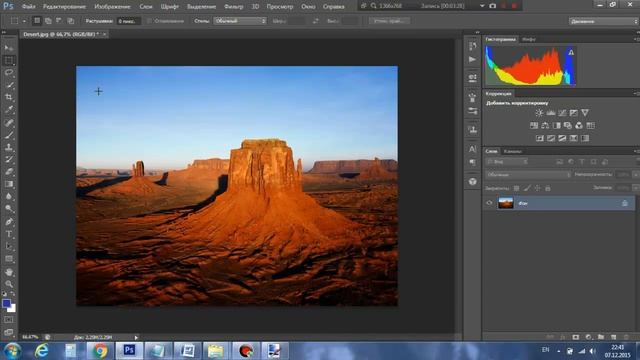This screenshot has height=360, width=640.
Task: Open the Справка menu
Action: 333,7
